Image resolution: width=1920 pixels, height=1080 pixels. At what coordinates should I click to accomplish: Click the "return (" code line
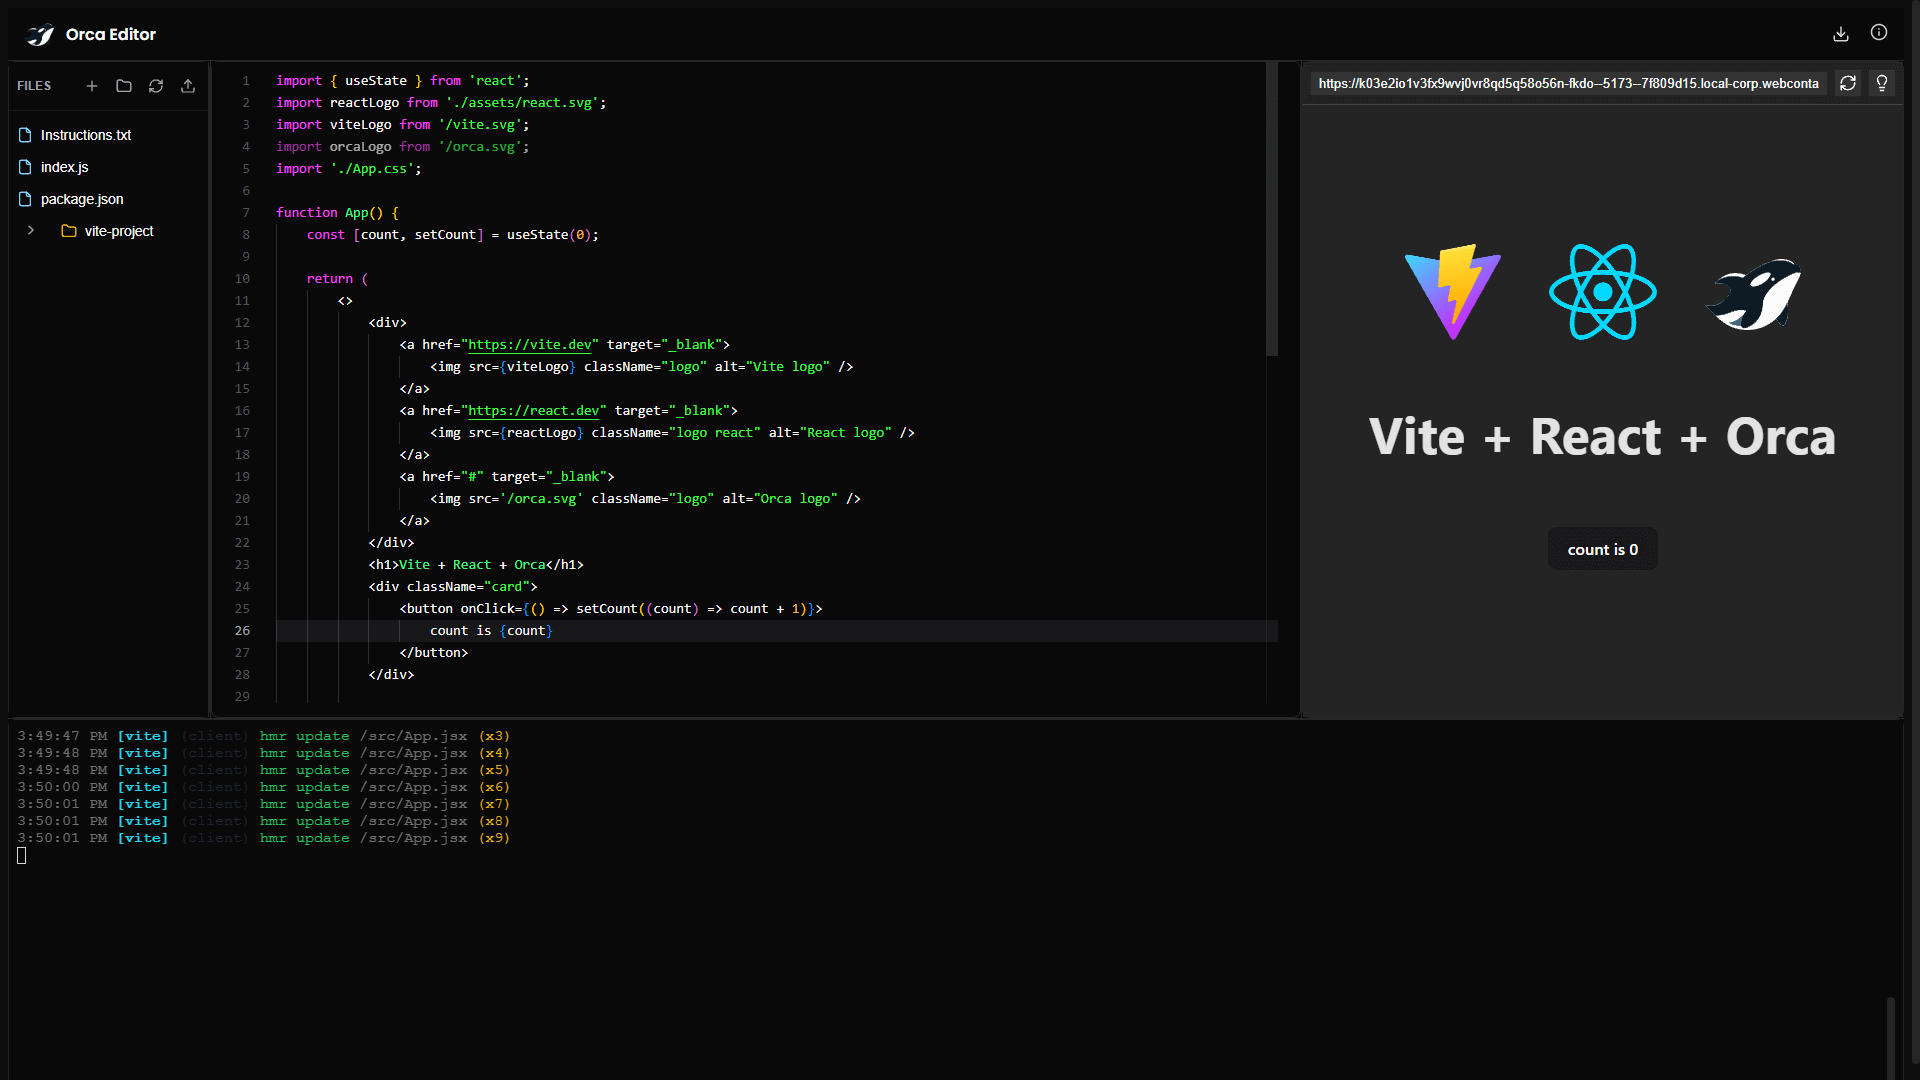tap(338, 279)
